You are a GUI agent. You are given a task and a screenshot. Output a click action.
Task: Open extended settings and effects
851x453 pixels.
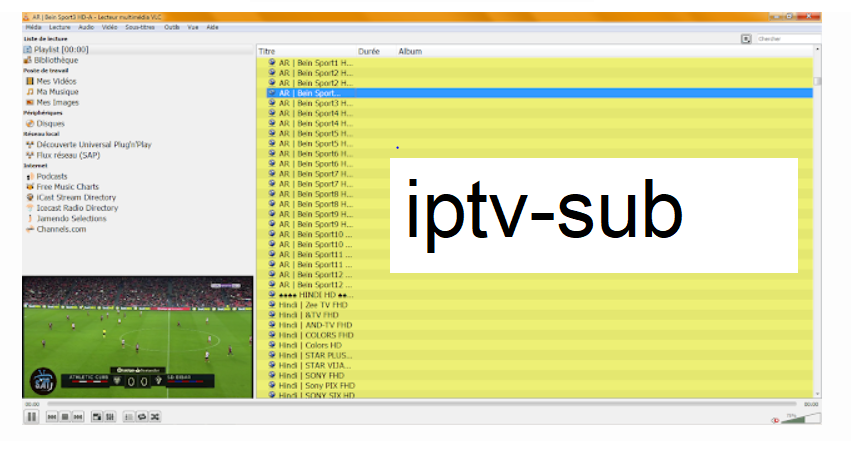click(x=110, y=417)
